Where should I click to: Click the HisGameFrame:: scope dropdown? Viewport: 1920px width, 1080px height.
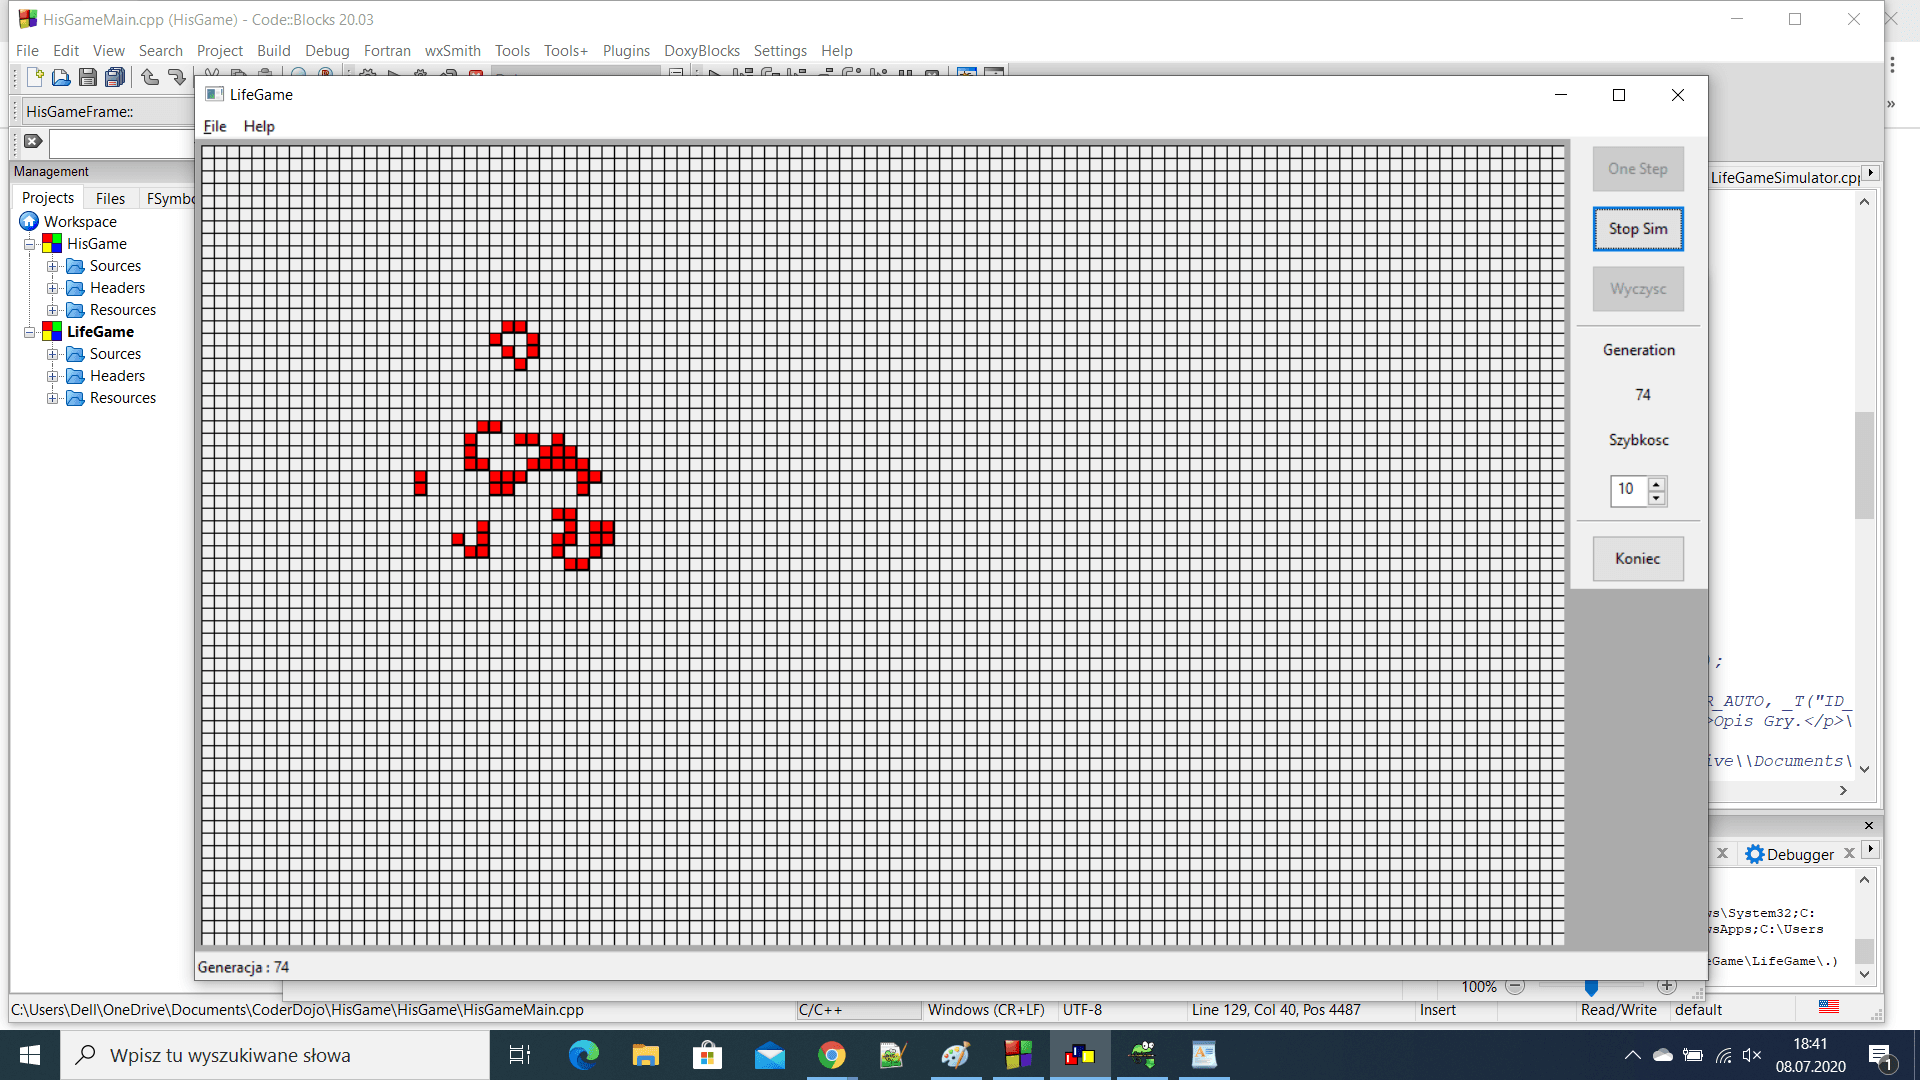pos(110,111)
